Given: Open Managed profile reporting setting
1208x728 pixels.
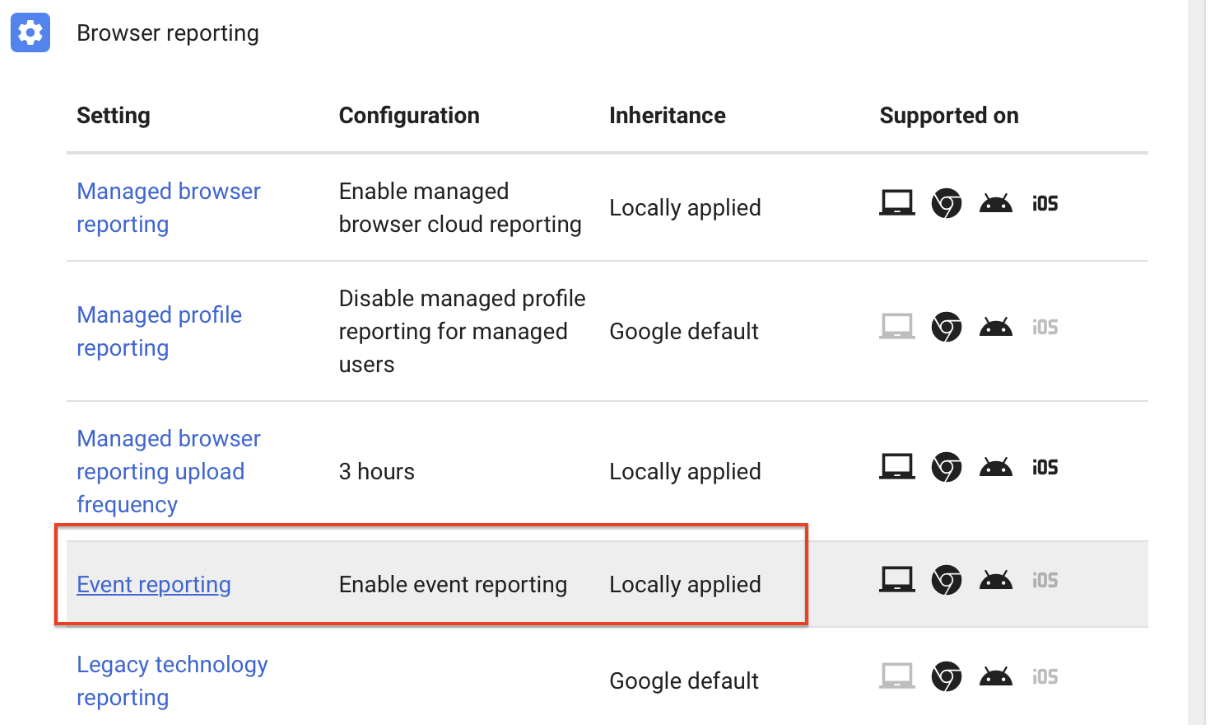Looking at the screenshot, I should click(159, 331).
